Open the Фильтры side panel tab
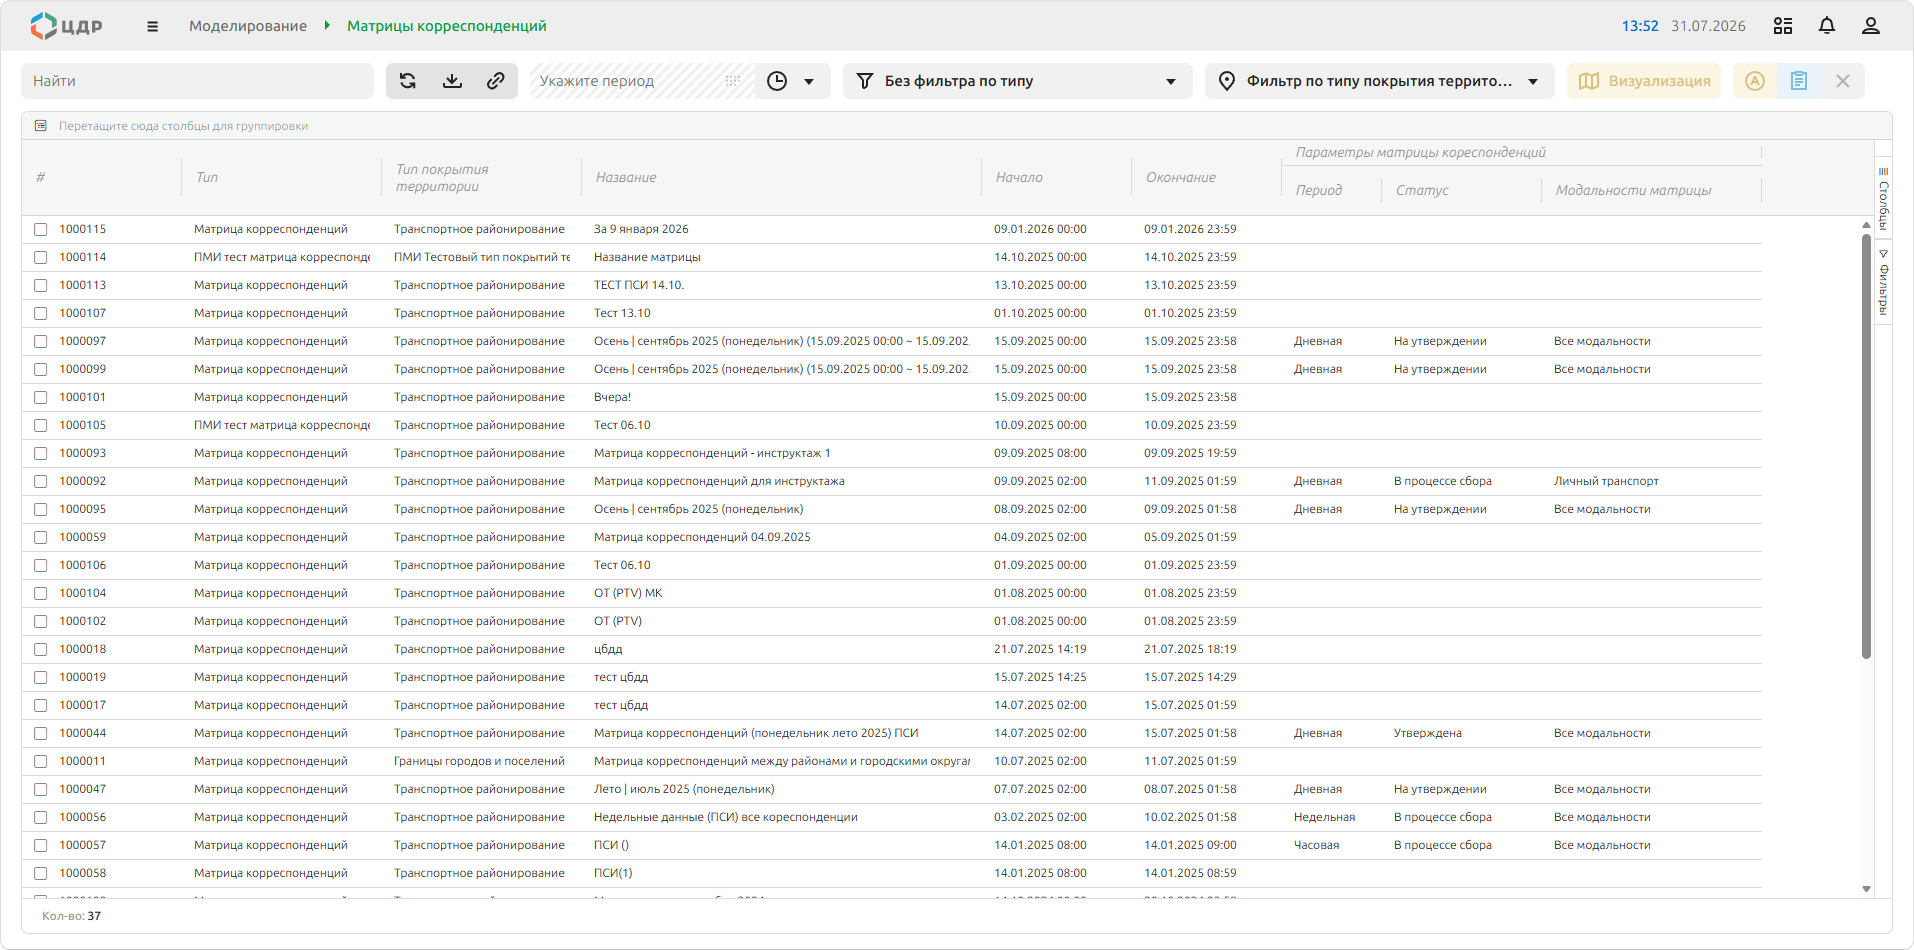 1883,282
